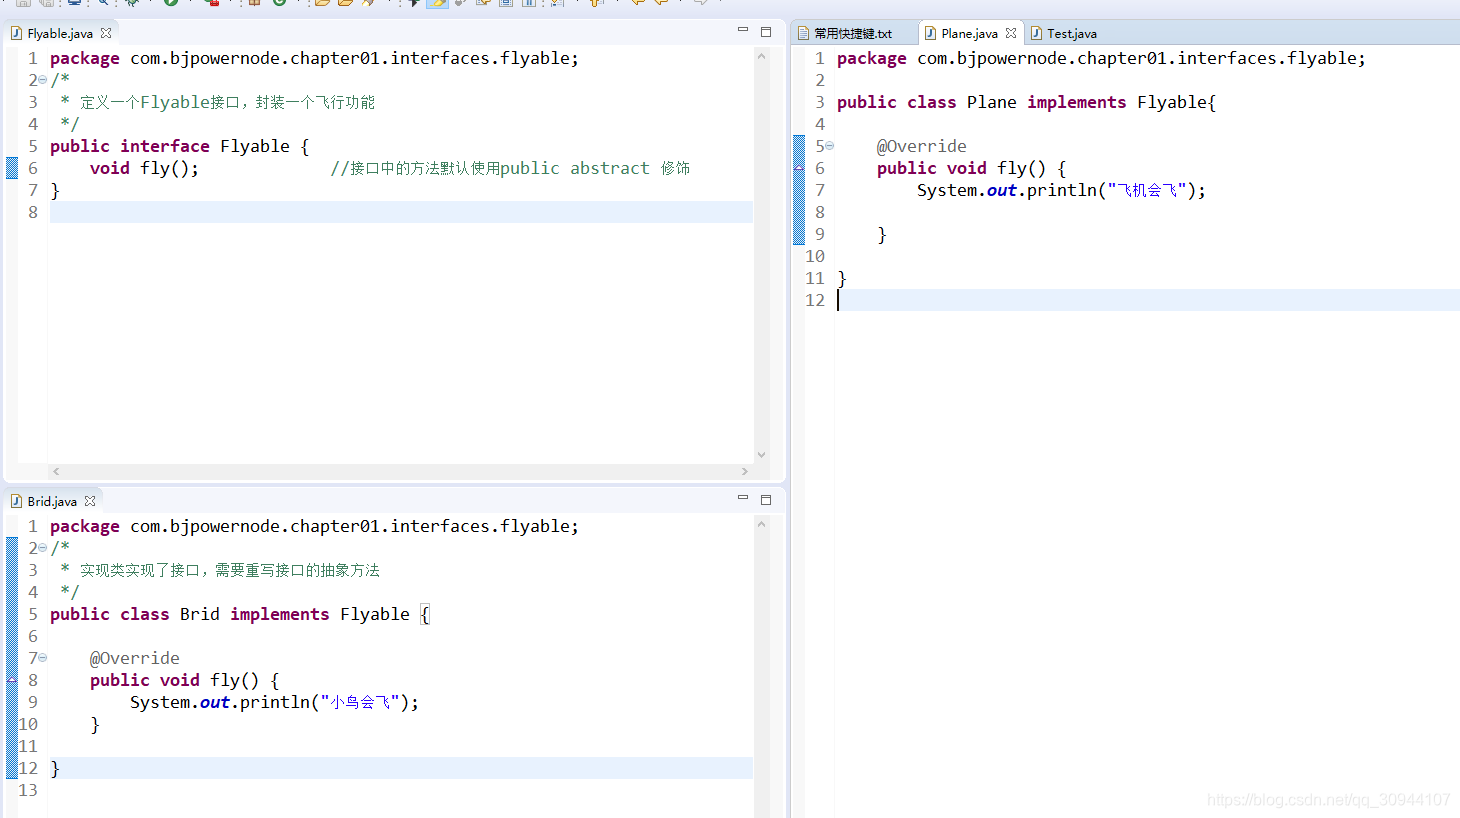The image size is (1460, 818).
Task: Maximize the Brid.java editor pane
Action: [766, 499]
